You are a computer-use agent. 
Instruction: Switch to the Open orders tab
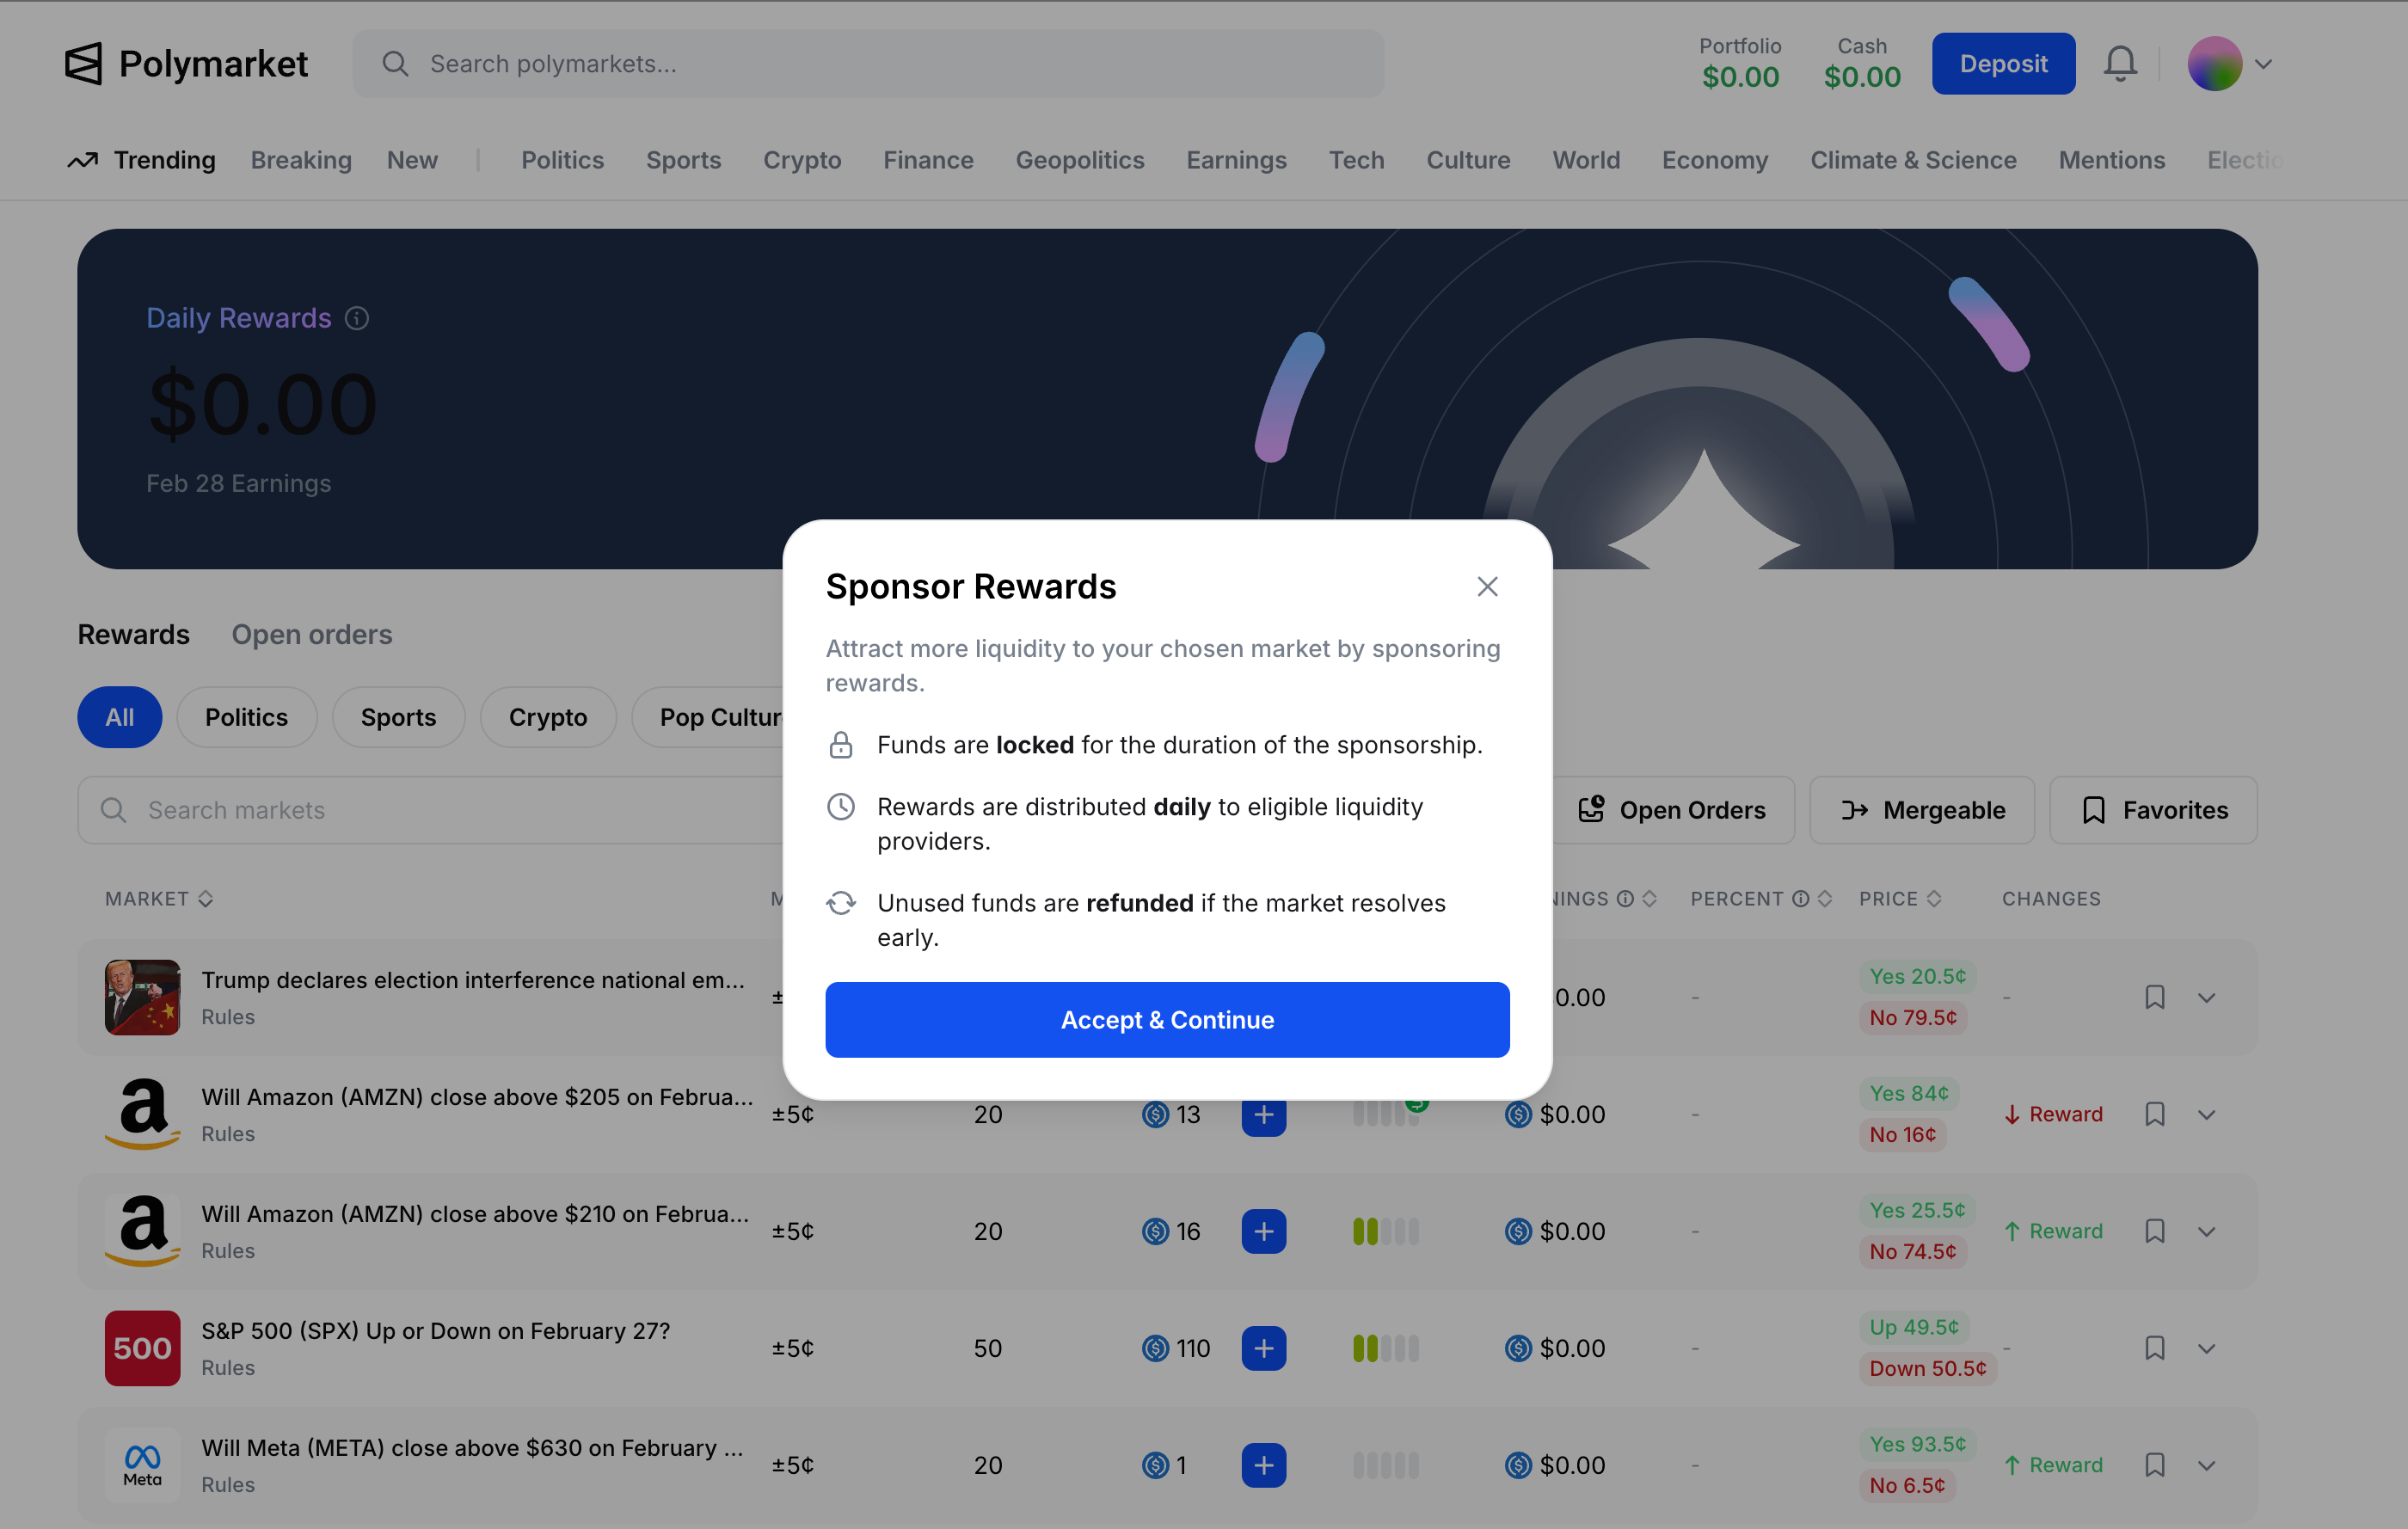311,634
